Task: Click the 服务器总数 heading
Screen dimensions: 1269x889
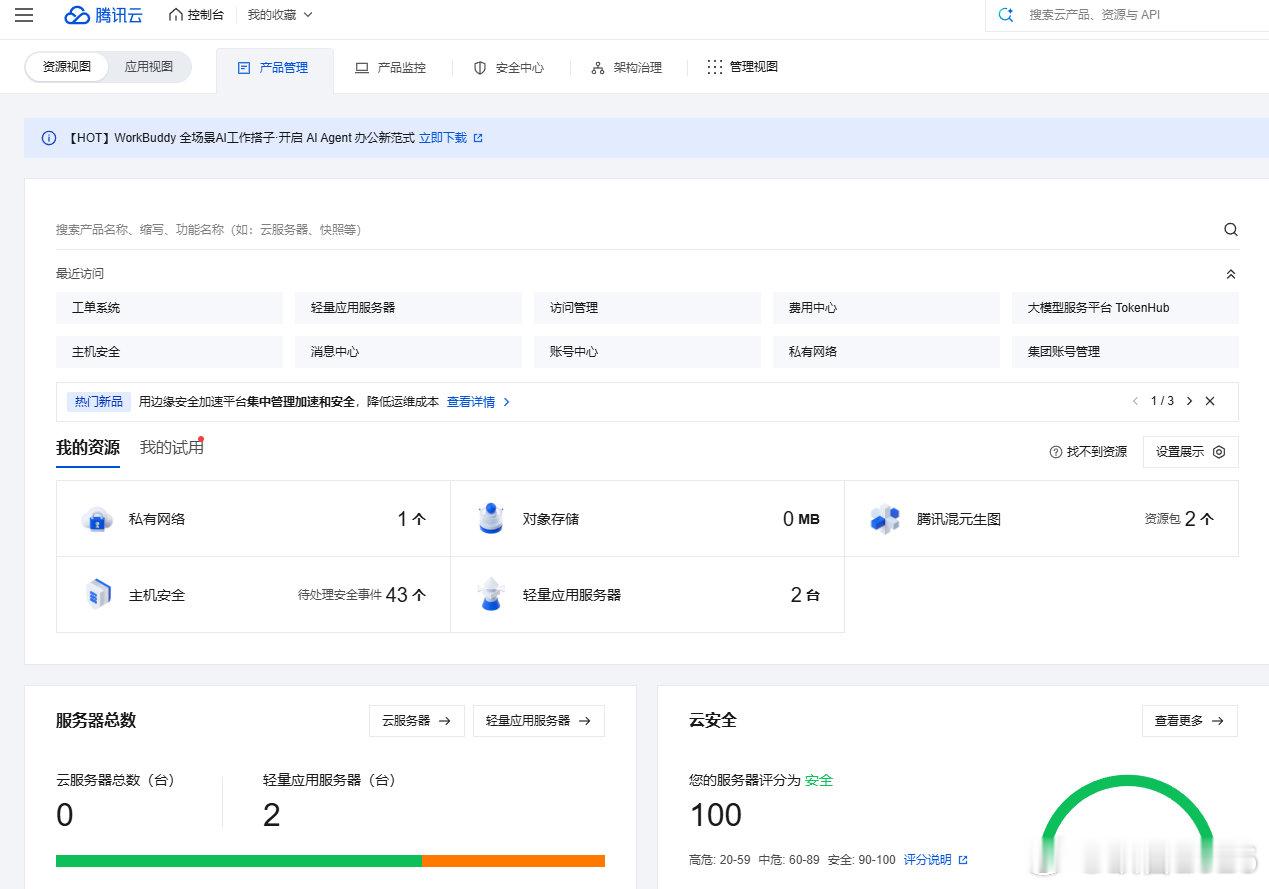Action: point(96,720)
